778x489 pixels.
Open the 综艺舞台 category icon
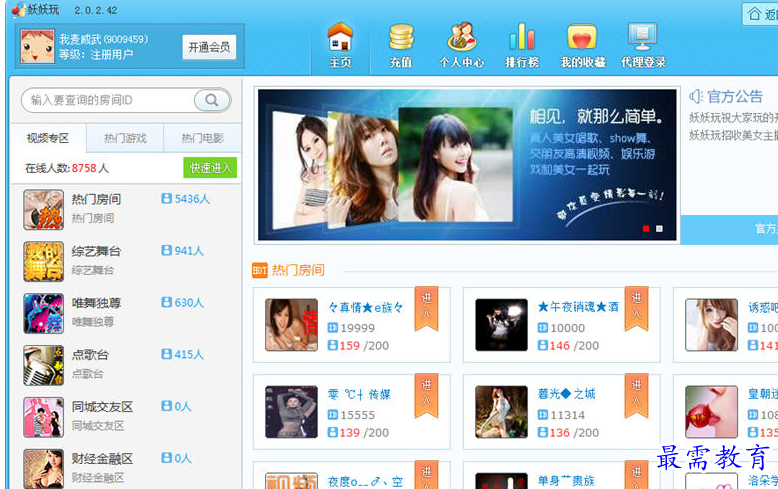click(x=44, y=261)
